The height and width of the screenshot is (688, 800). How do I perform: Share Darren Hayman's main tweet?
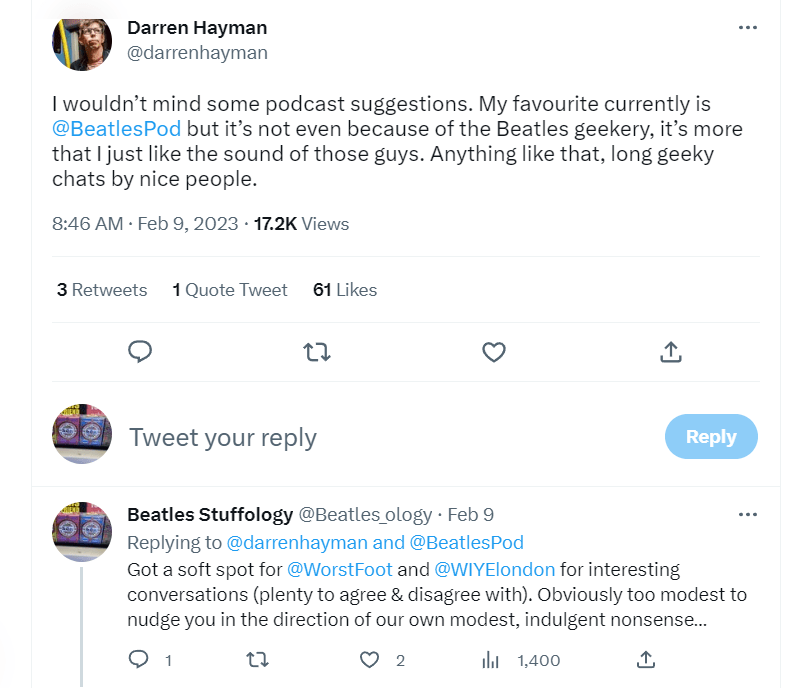coord(671,351)
